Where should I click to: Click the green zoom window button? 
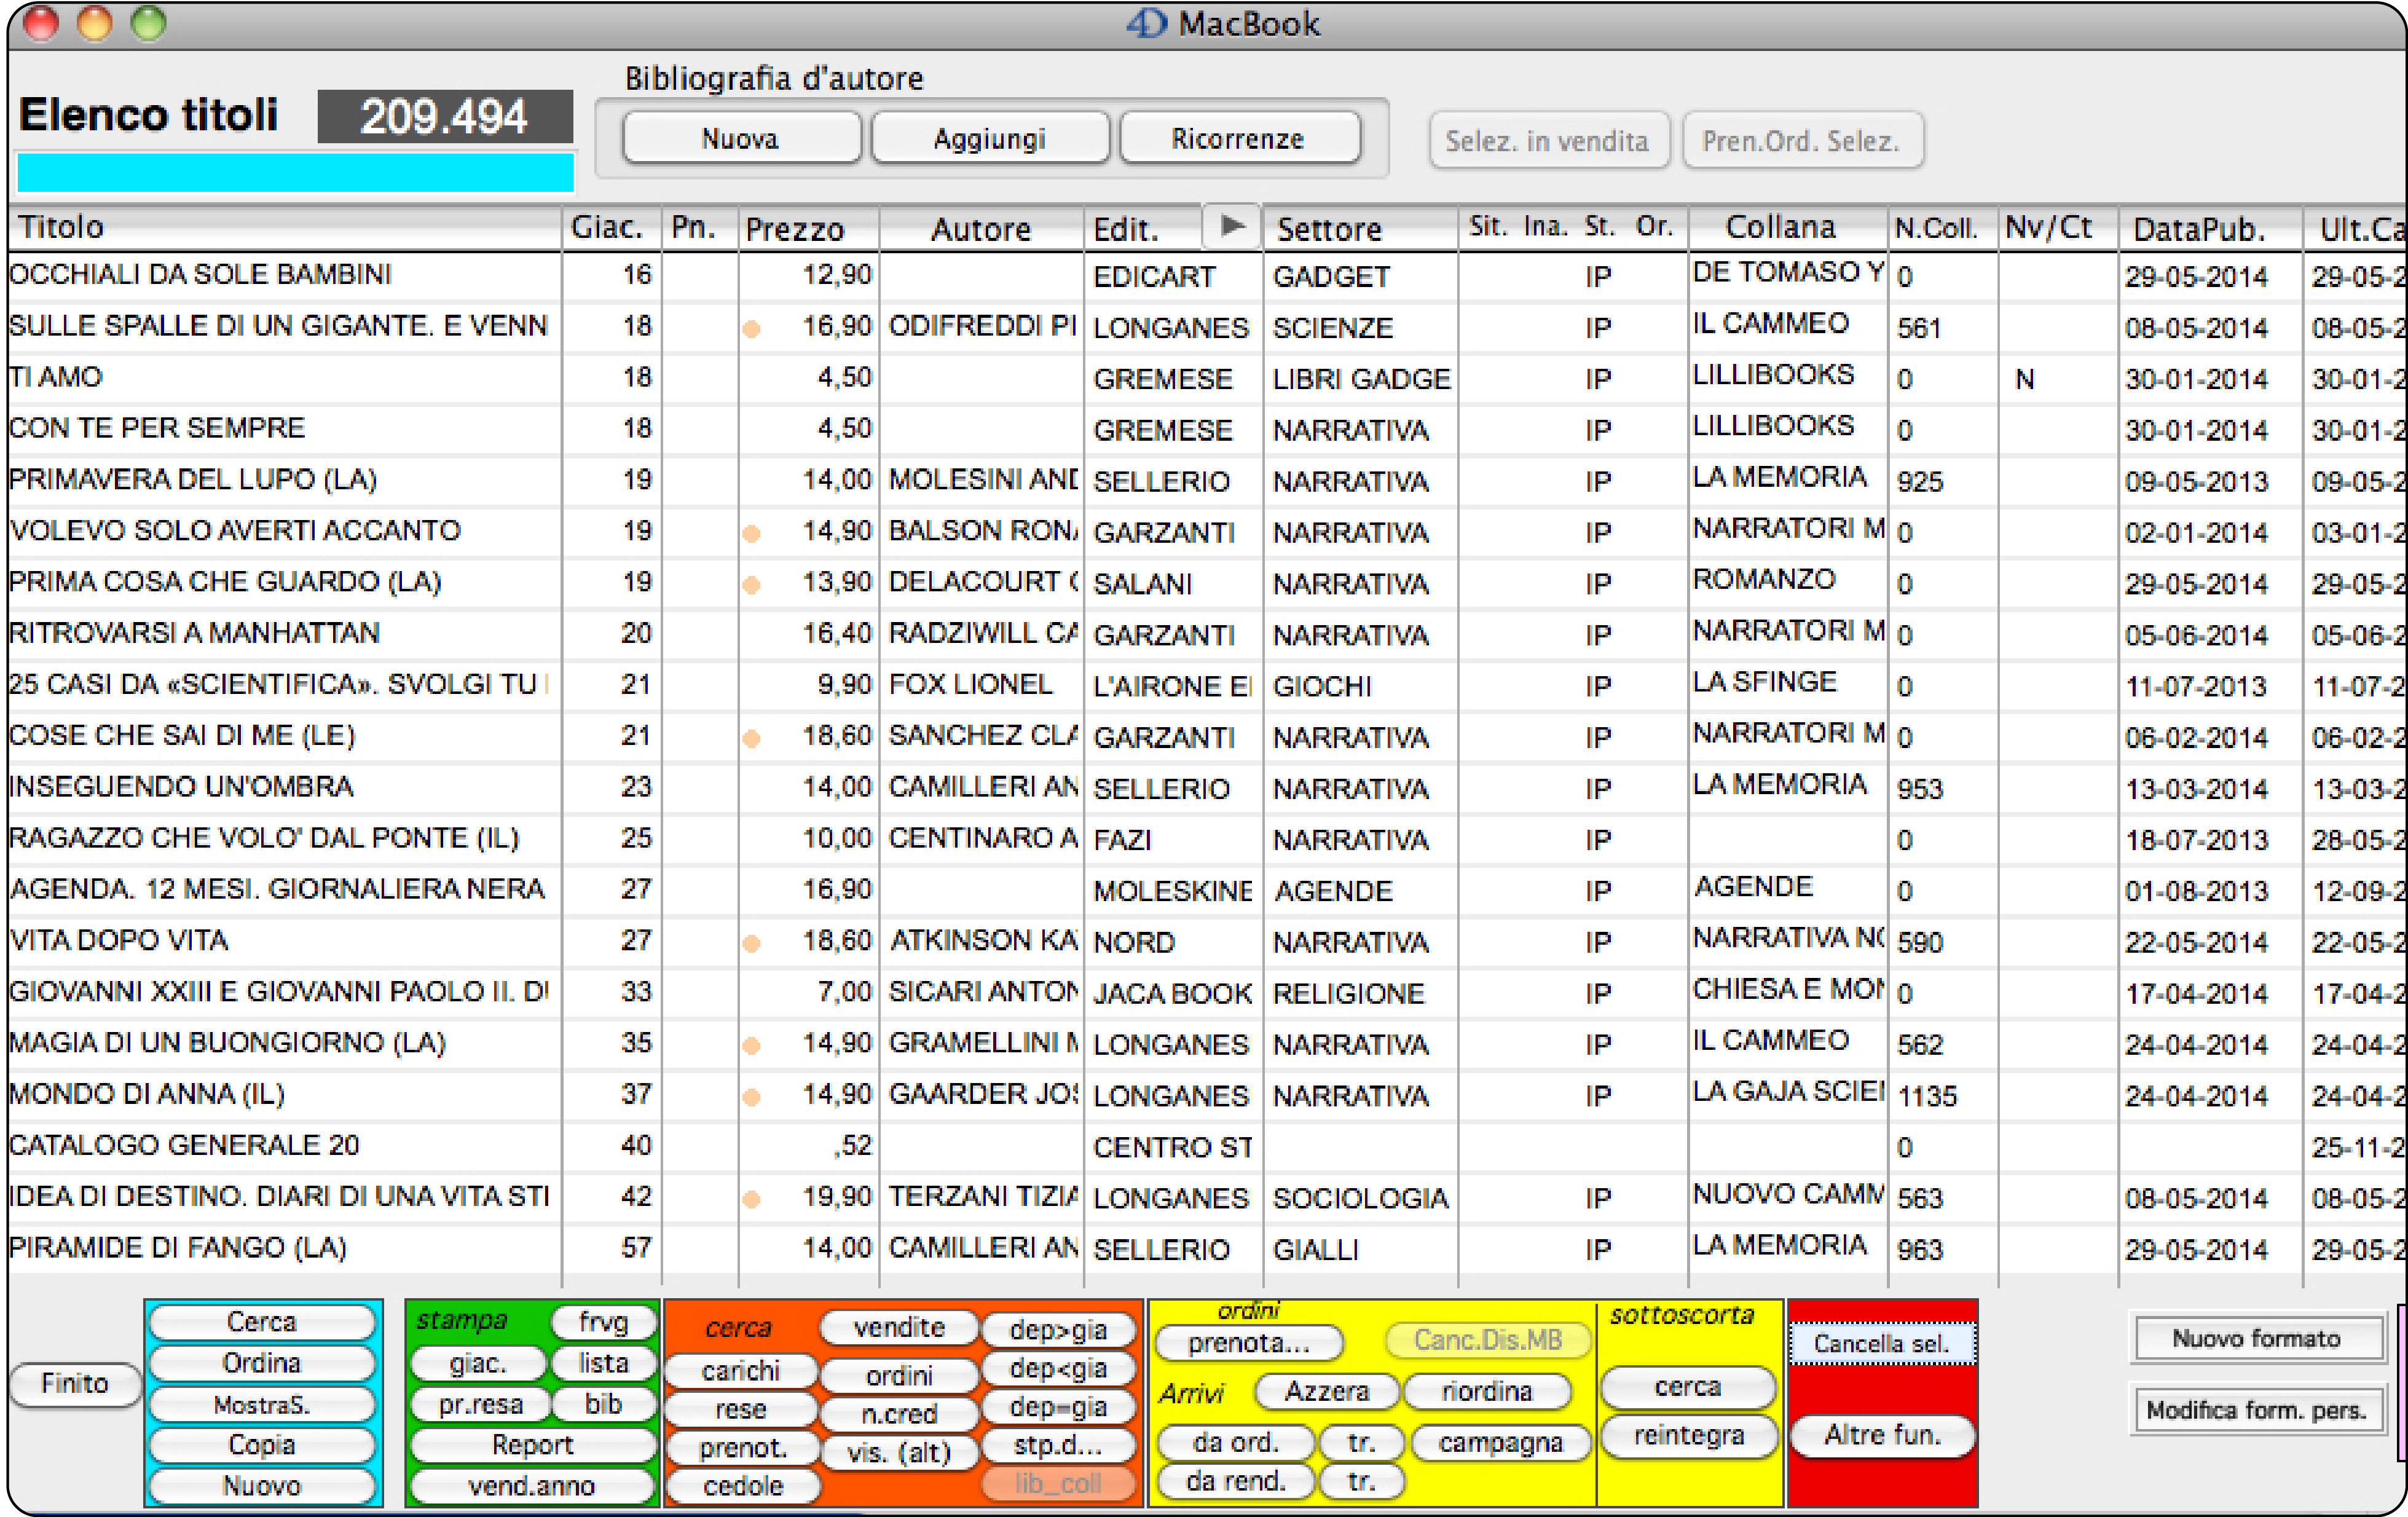coord(149,23)
